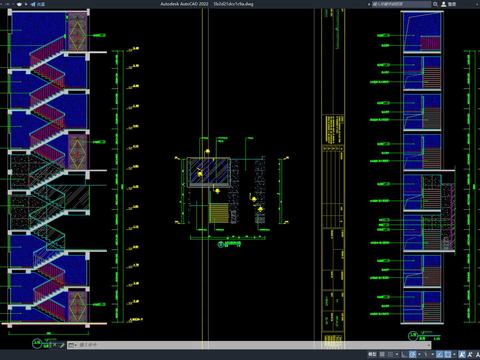Click the object snap tracking icon

click(440, 354)
